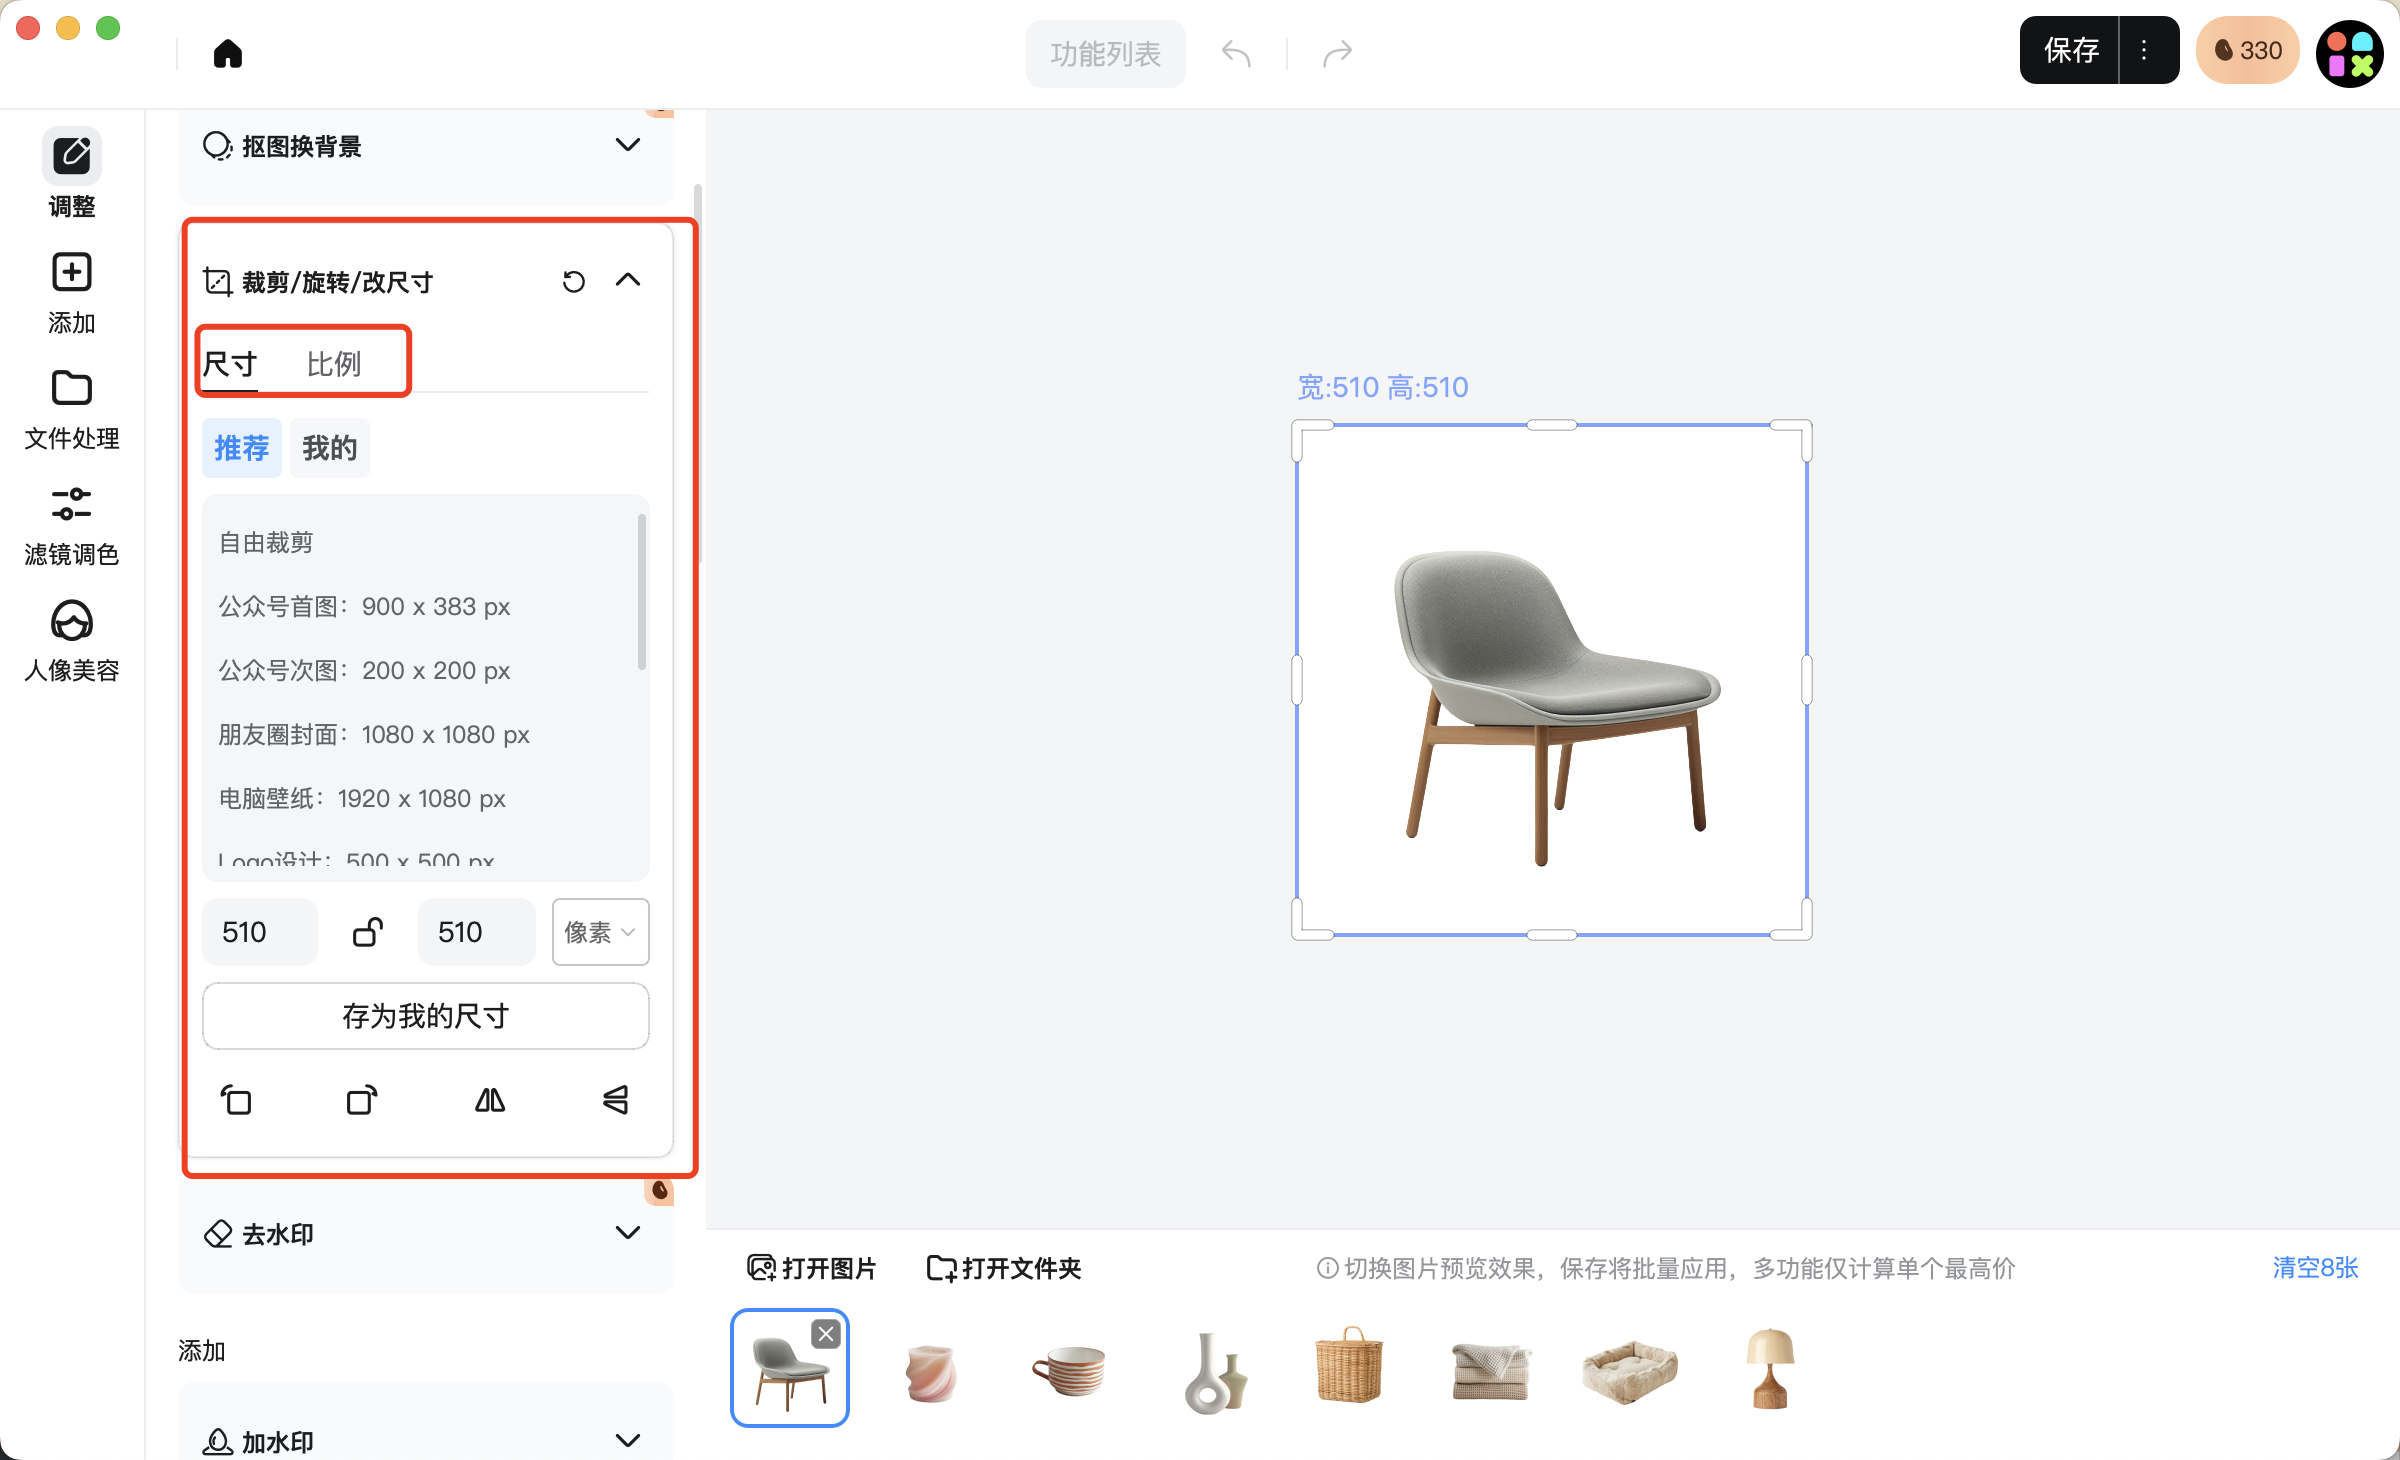Choose 朋友圈封面 1080 x 1080 preset
The height and width of the screenshot is (1460, 2400).
(374, 735)
